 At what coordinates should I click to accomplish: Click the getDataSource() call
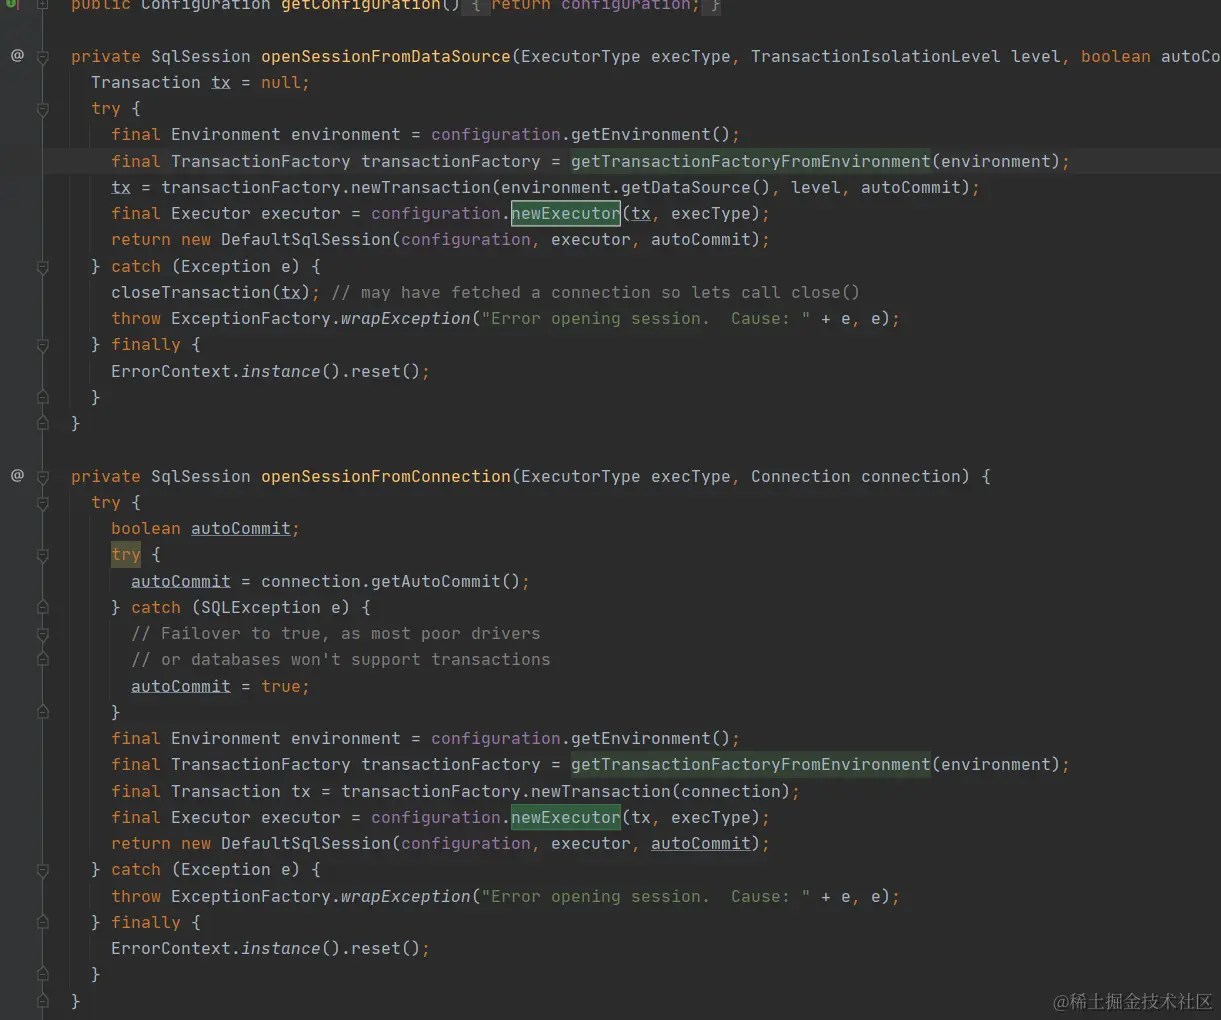point(695,187)
